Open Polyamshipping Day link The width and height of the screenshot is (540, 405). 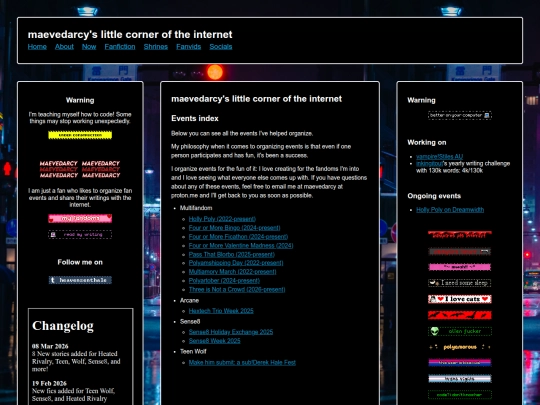(236, 263)
